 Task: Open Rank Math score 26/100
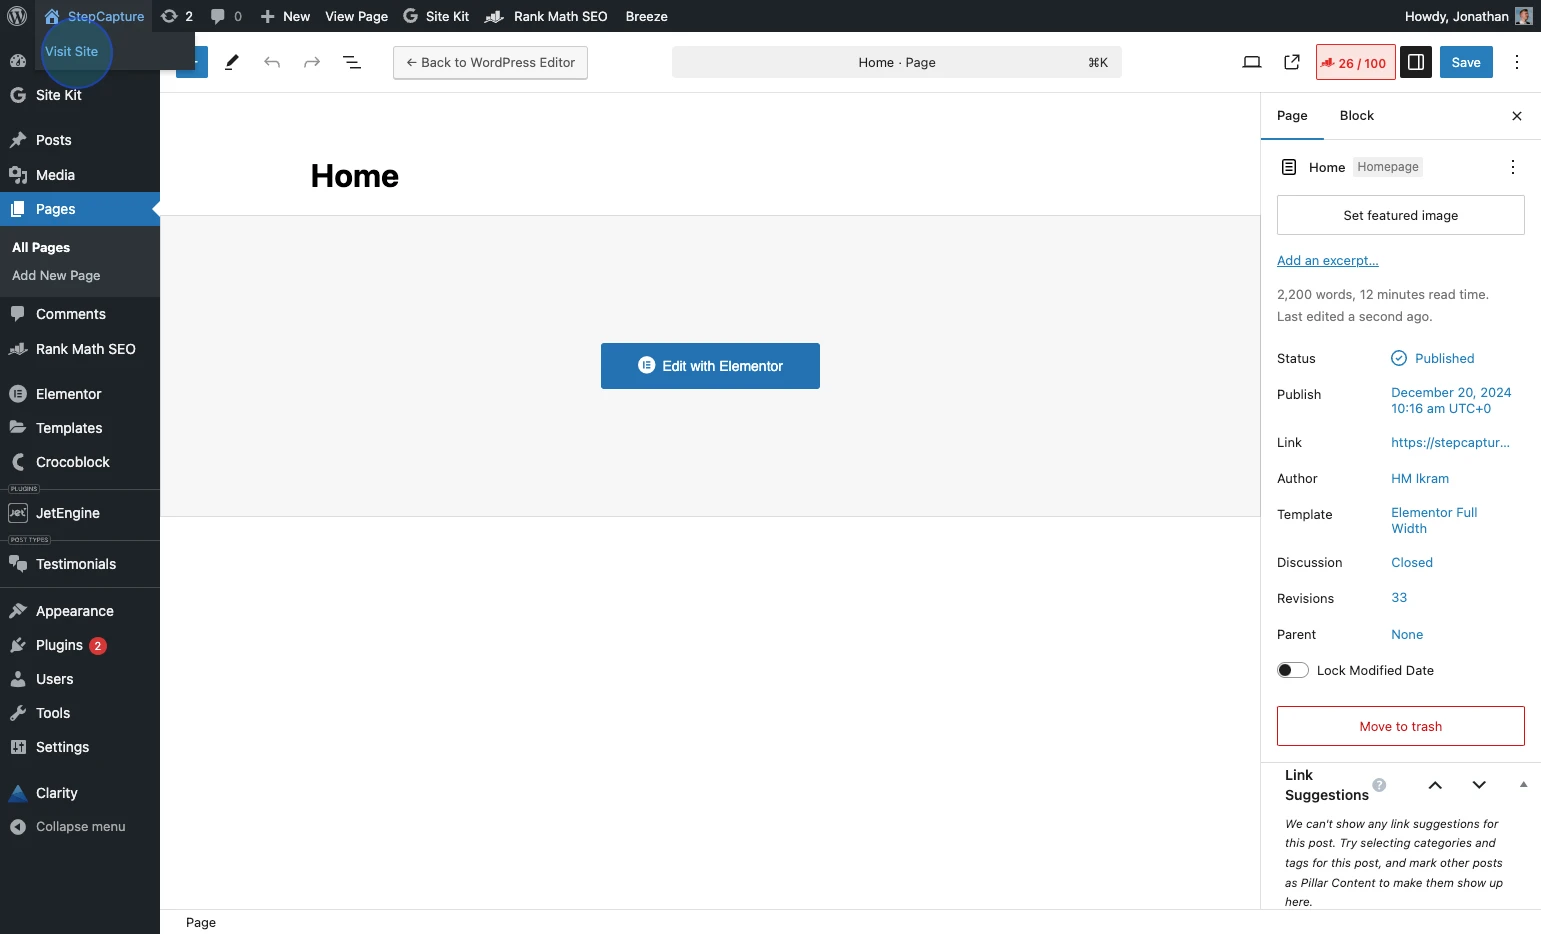[x=1355, y=62]
